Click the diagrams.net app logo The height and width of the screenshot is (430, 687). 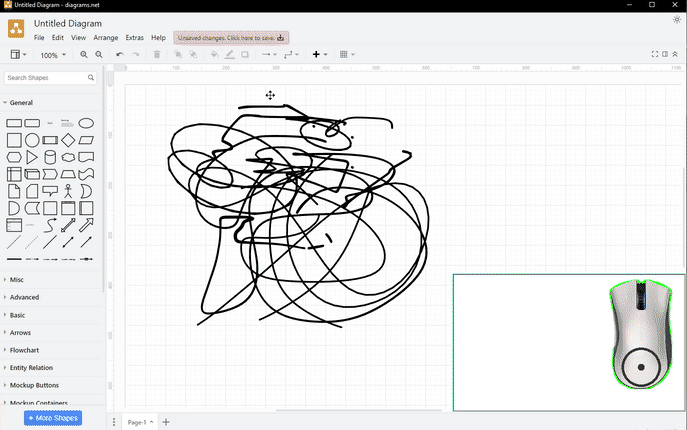tap(16, 28)
